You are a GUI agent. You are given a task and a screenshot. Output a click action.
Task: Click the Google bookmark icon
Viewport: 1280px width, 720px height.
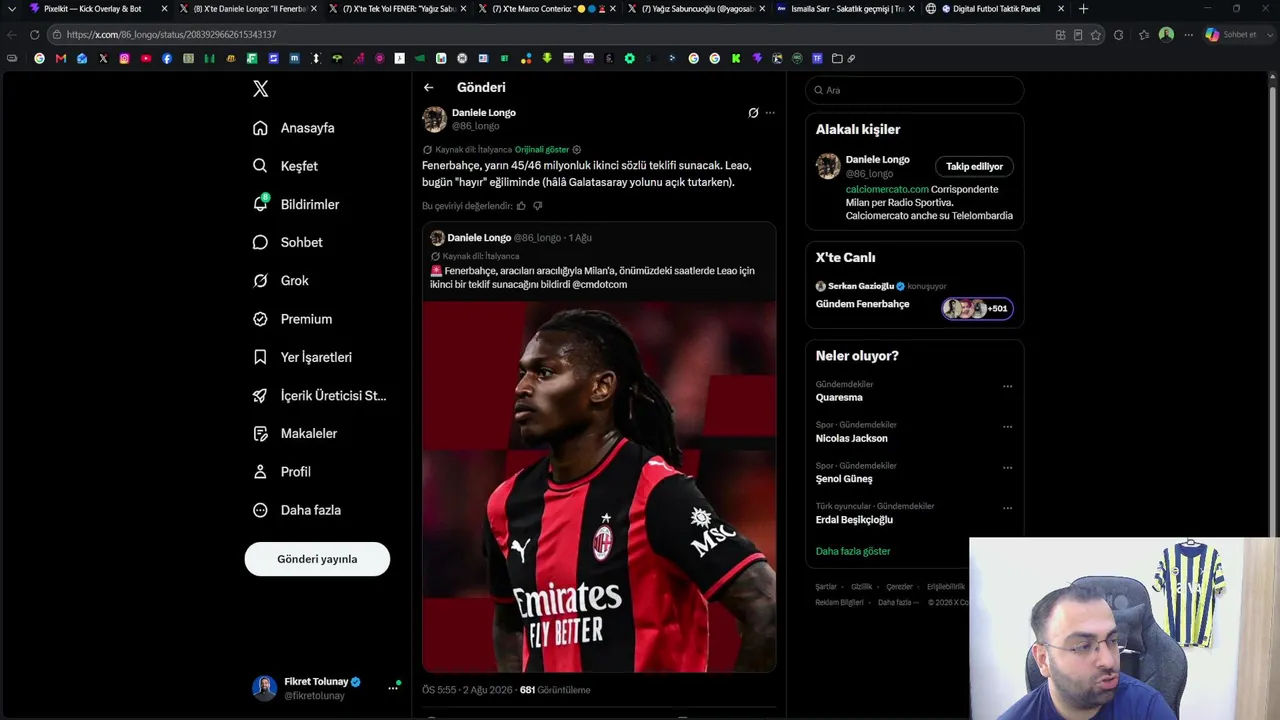pos(40,58)
